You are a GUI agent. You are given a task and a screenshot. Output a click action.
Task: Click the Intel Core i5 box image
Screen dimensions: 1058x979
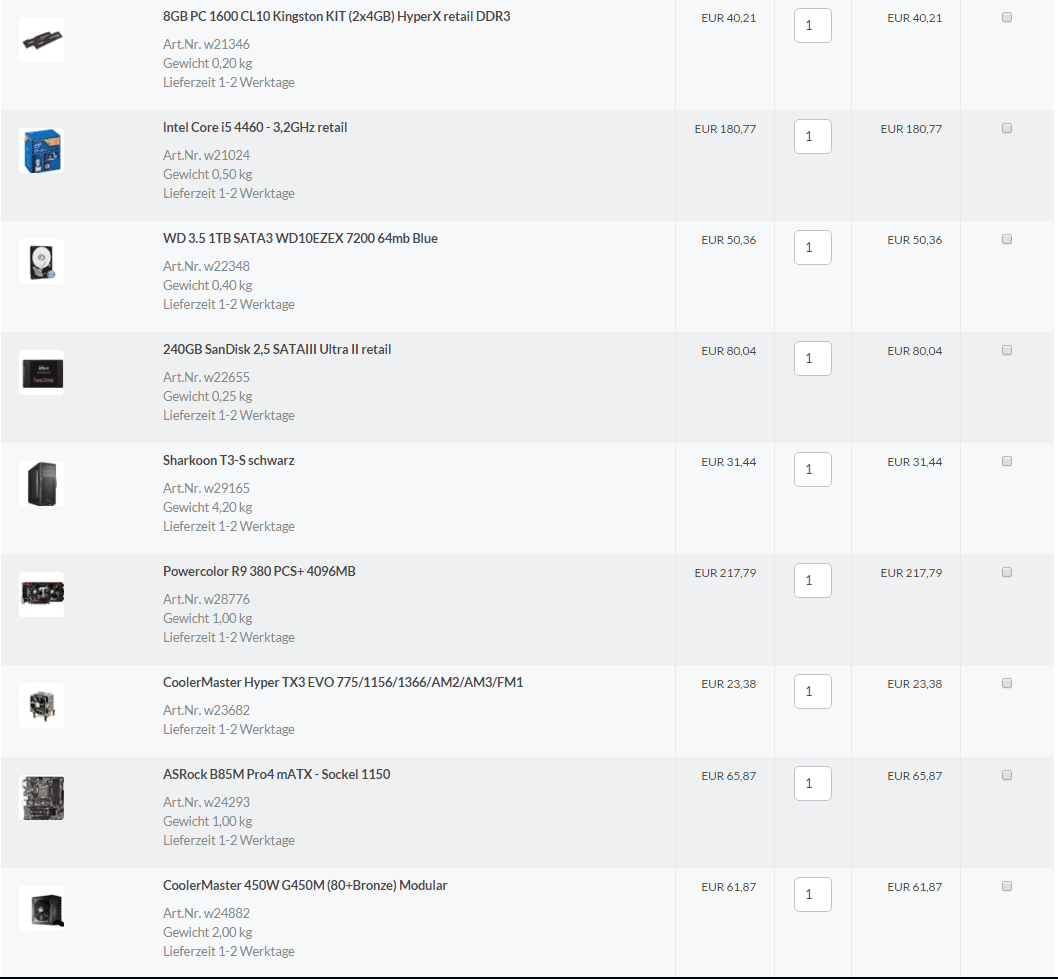click(41, 151)
